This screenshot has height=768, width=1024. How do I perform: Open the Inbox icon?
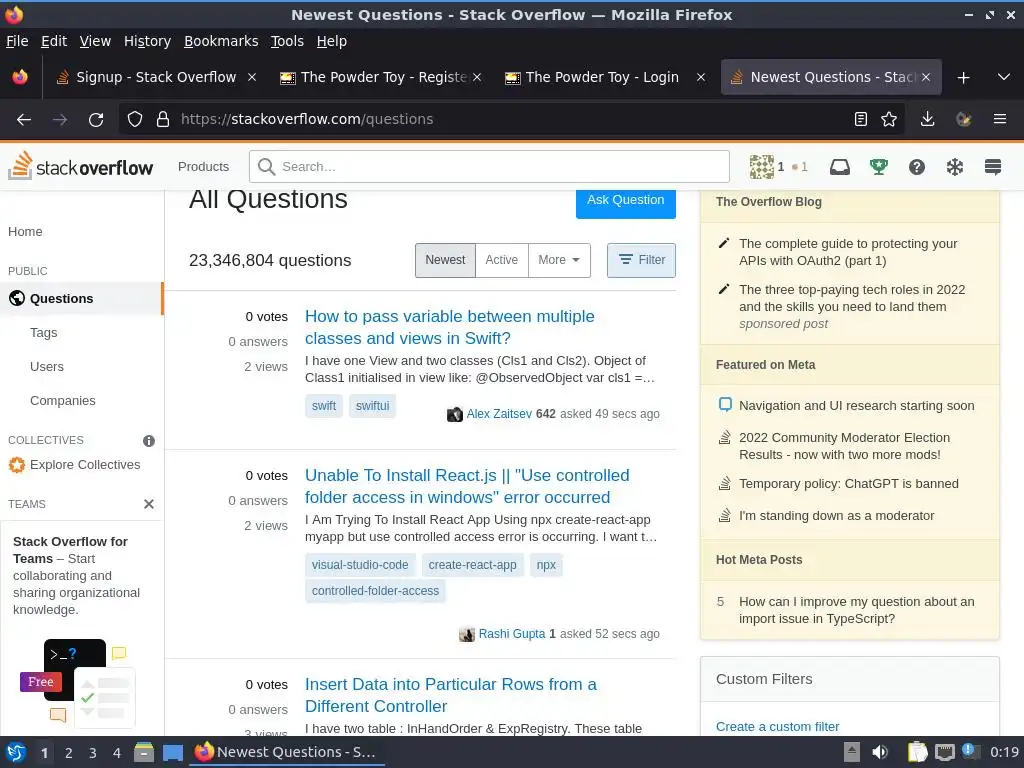click(840, 167)
